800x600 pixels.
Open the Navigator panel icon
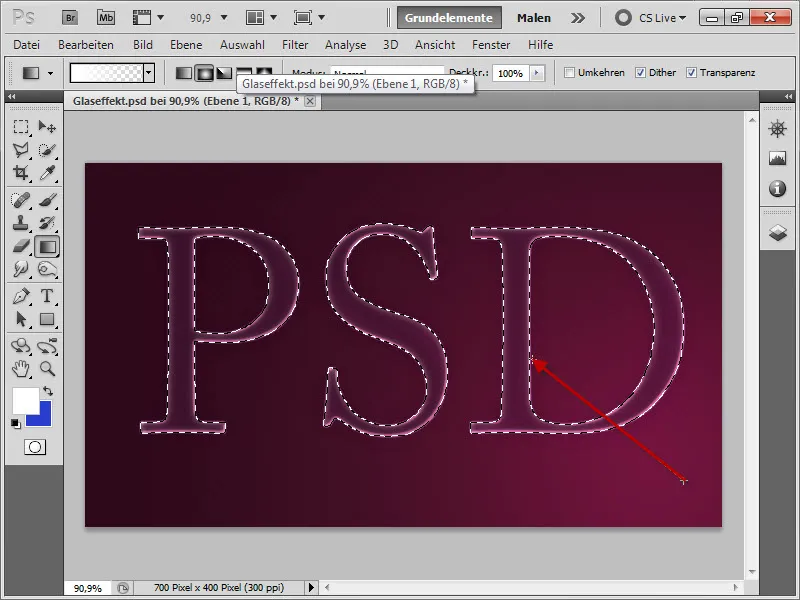click(x=778, y=129)
